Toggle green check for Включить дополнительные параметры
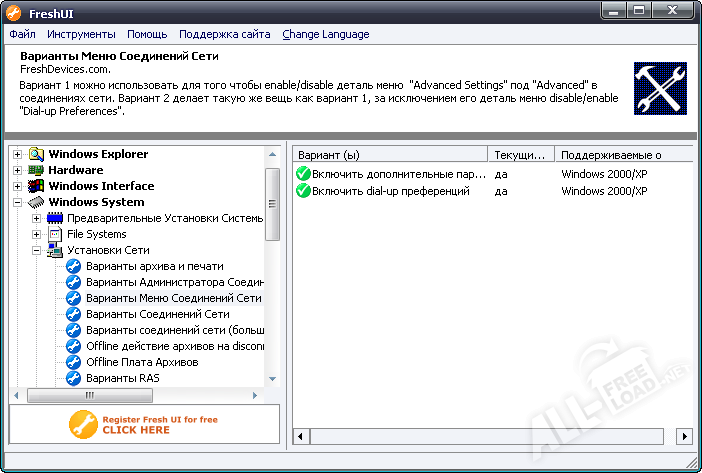 point(303,174)
